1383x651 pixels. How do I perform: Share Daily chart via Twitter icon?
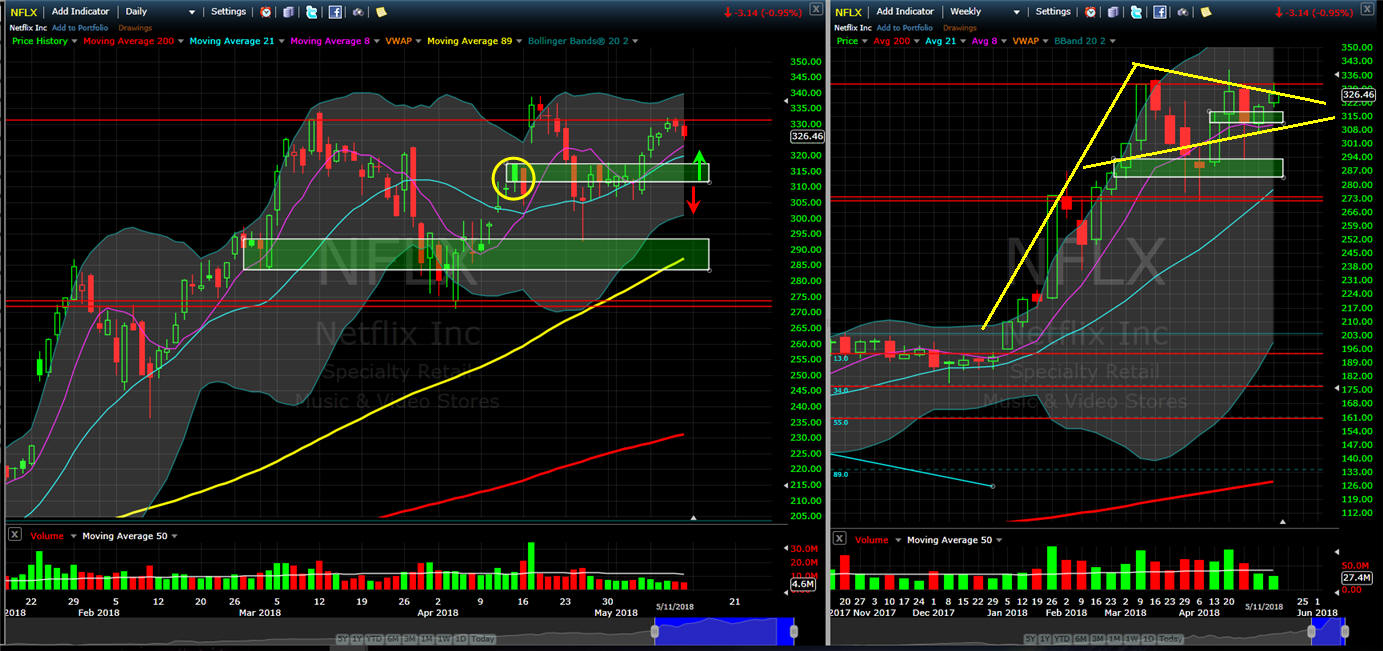[x=311, y=12]
